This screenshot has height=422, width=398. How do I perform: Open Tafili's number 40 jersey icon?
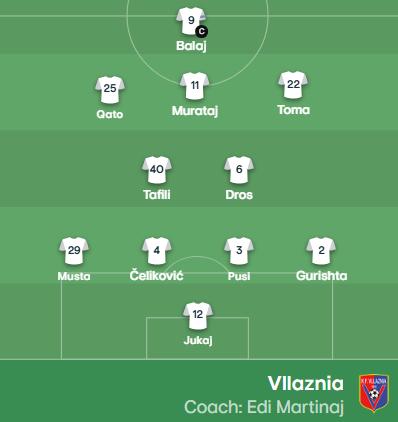pos(157,170)
